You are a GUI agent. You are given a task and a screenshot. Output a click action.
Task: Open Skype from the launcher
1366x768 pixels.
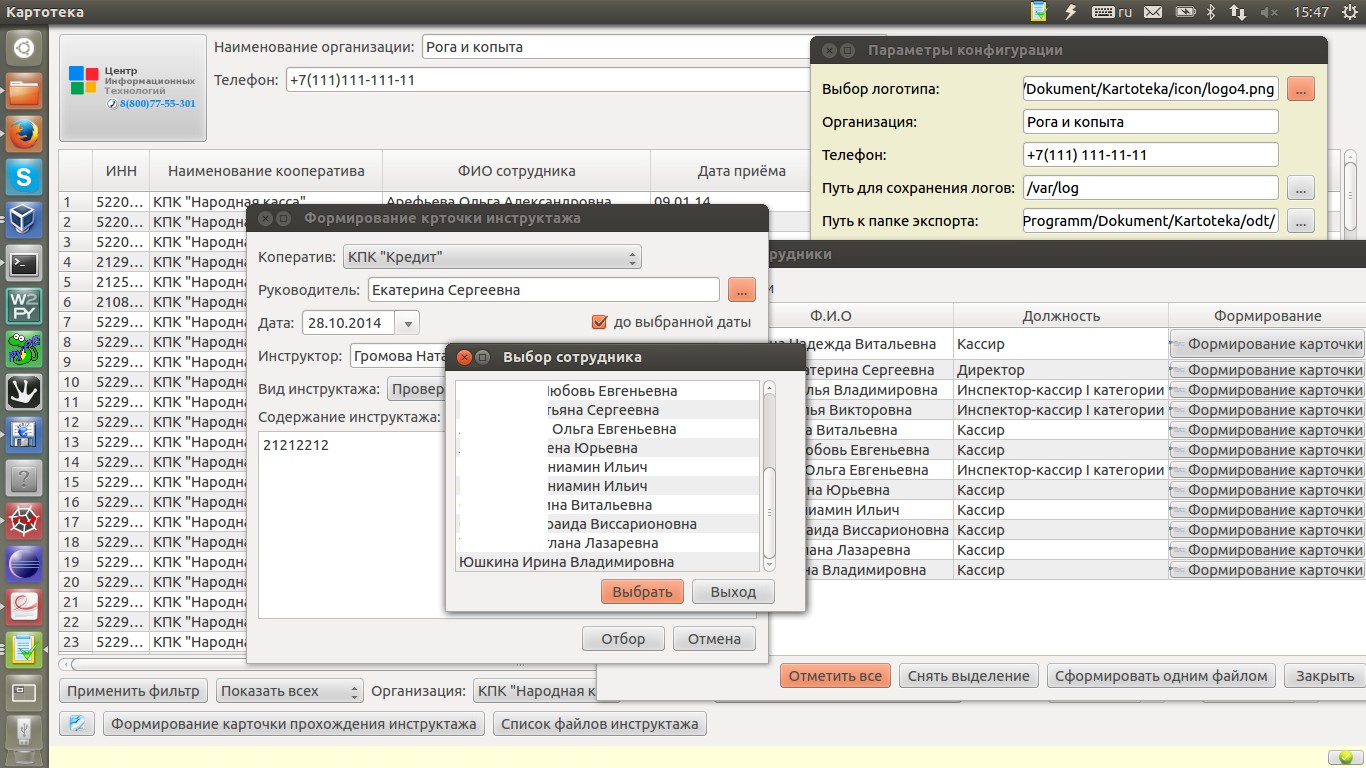click(x=24, y=177)
